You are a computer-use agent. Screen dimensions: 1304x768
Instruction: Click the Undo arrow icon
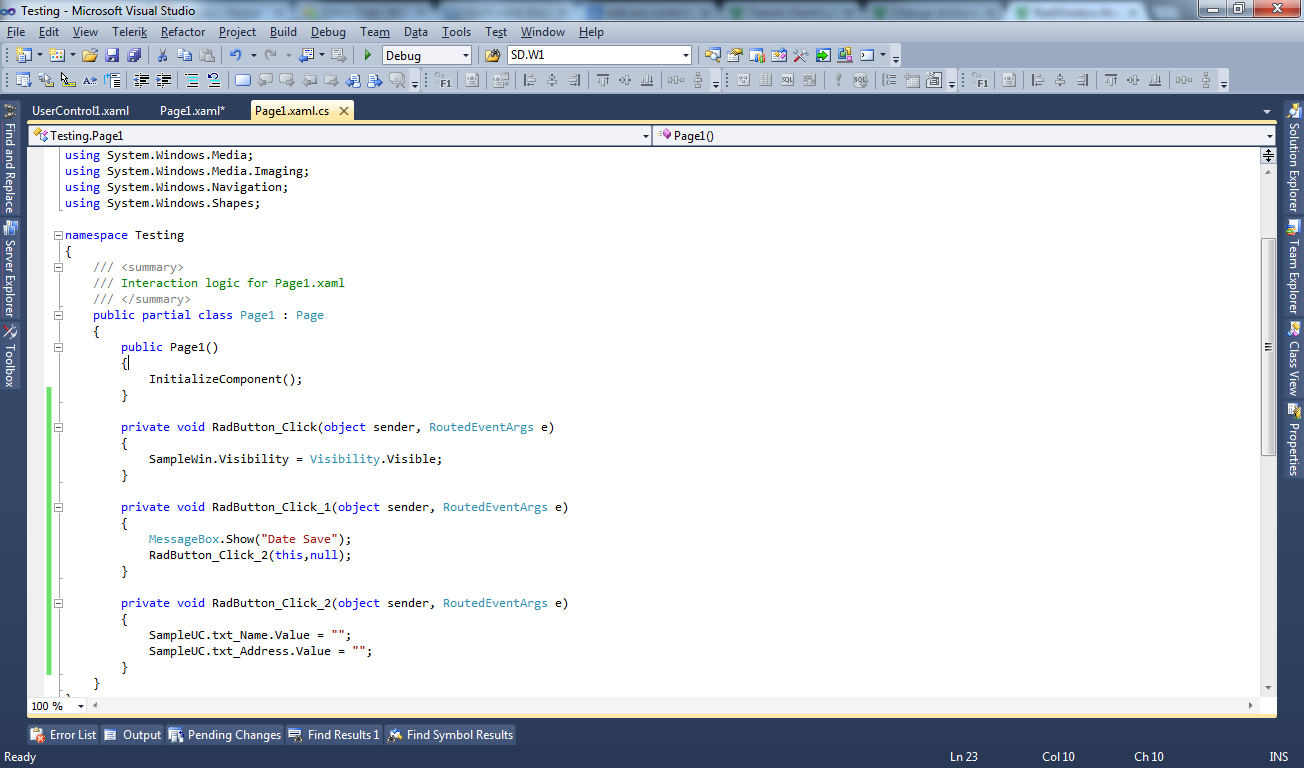click(x=235, y=55)
